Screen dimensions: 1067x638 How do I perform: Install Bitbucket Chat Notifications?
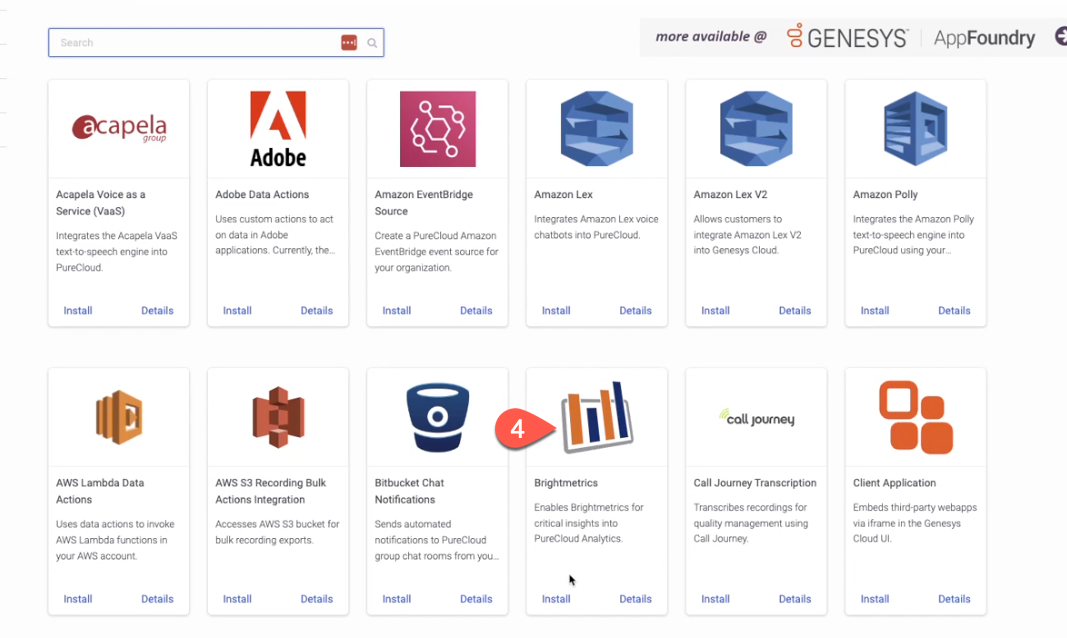(396, 599)
